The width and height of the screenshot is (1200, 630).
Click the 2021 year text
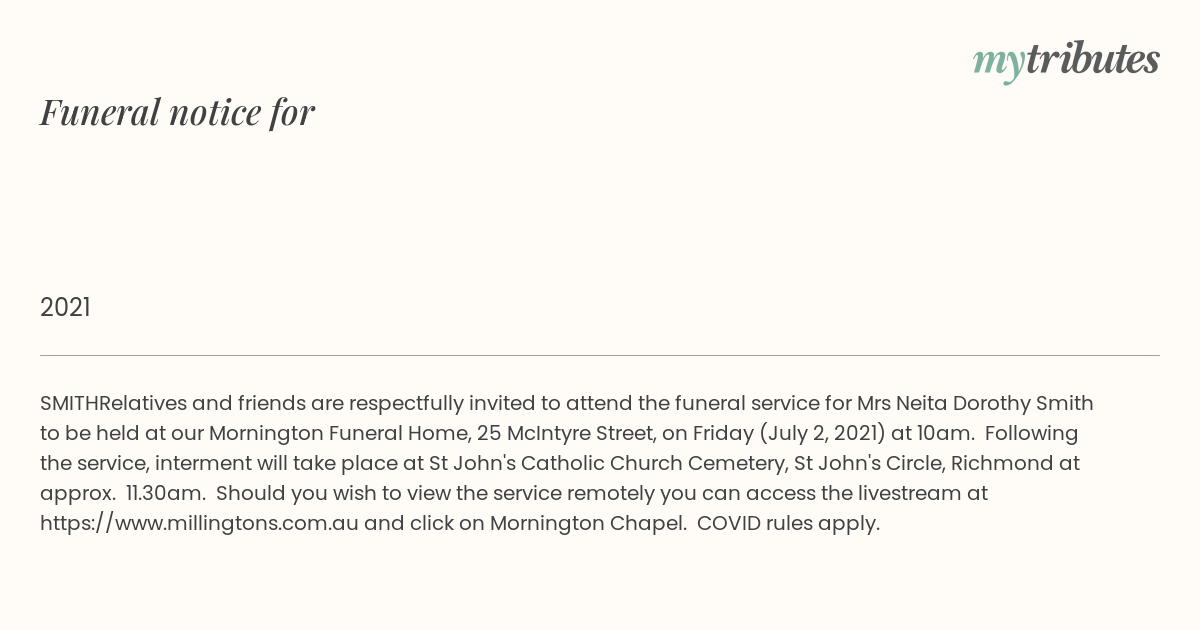click(65, 308)
